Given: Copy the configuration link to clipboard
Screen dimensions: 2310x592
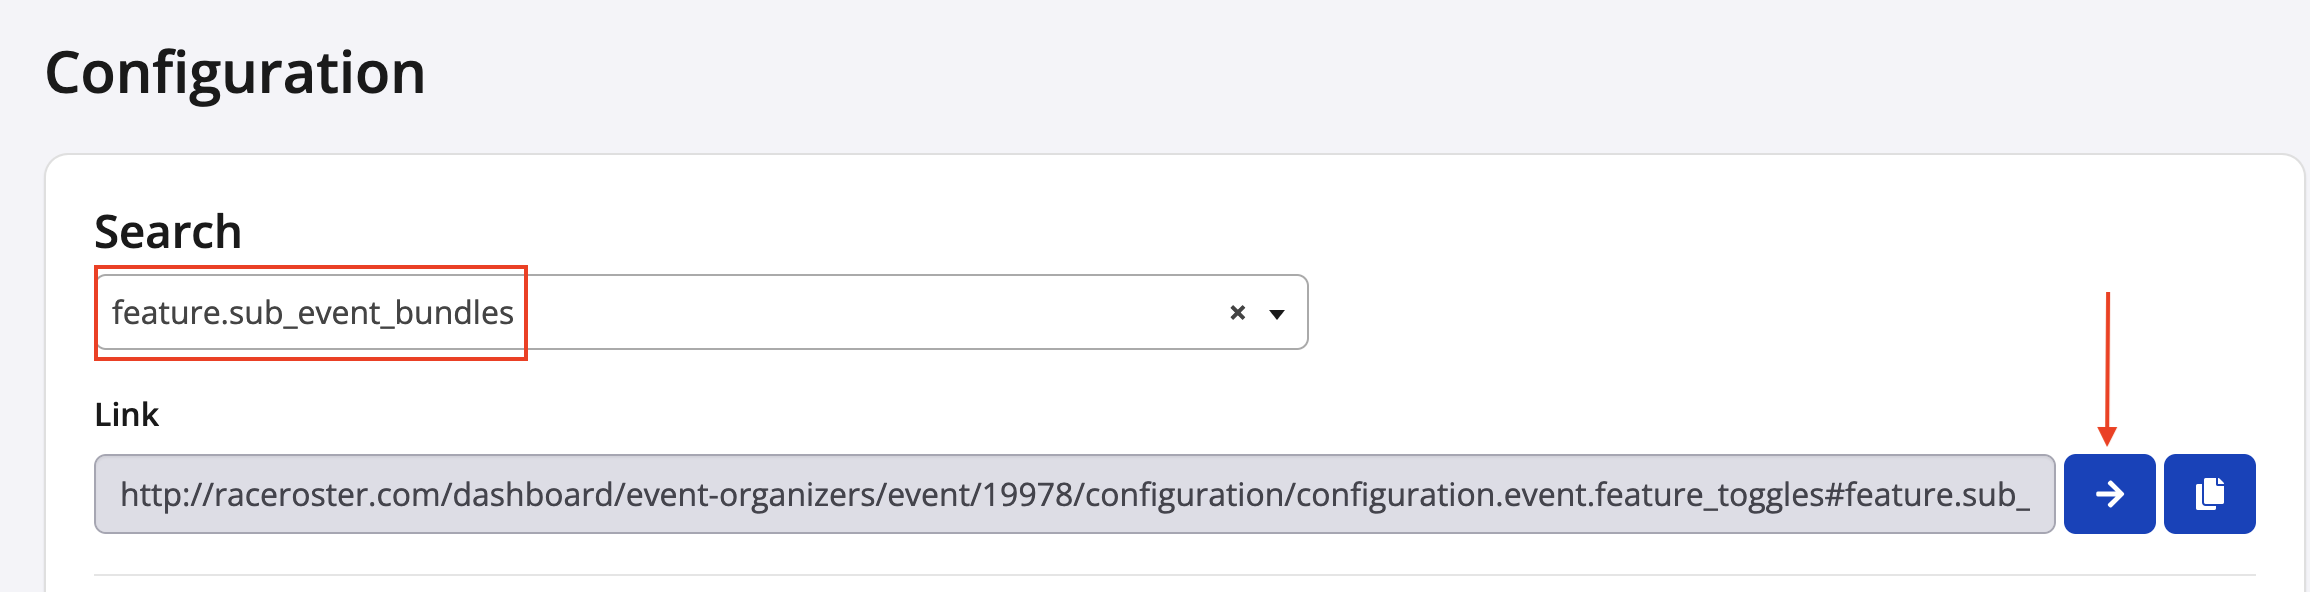Looking at the screenshot, I should coord(2209,494).
